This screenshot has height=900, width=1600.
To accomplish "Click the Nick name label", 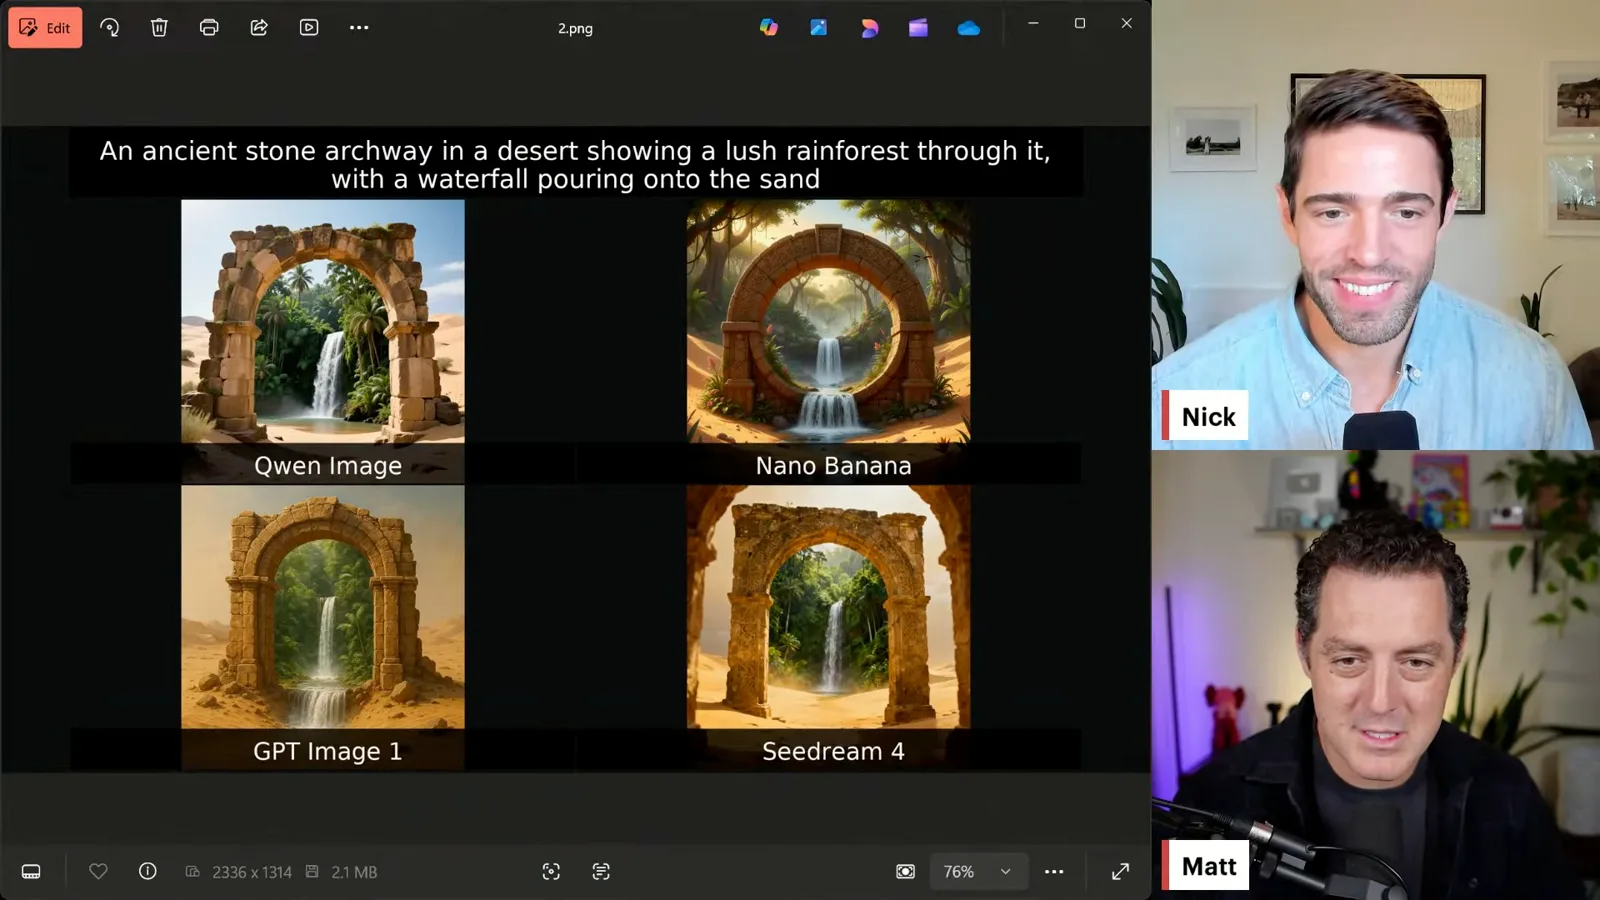I will pos(1206,416).
